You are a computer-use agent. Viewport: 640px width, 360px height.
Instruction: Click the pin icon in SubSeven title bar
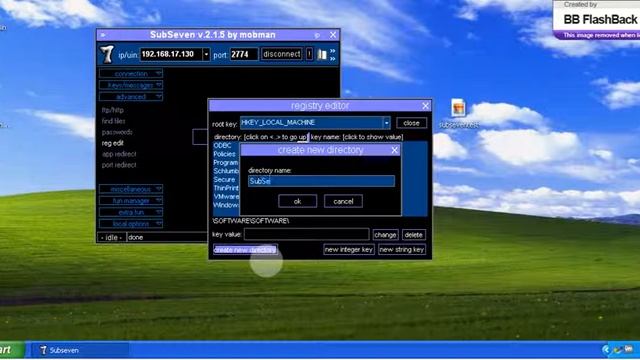(317, 36)
